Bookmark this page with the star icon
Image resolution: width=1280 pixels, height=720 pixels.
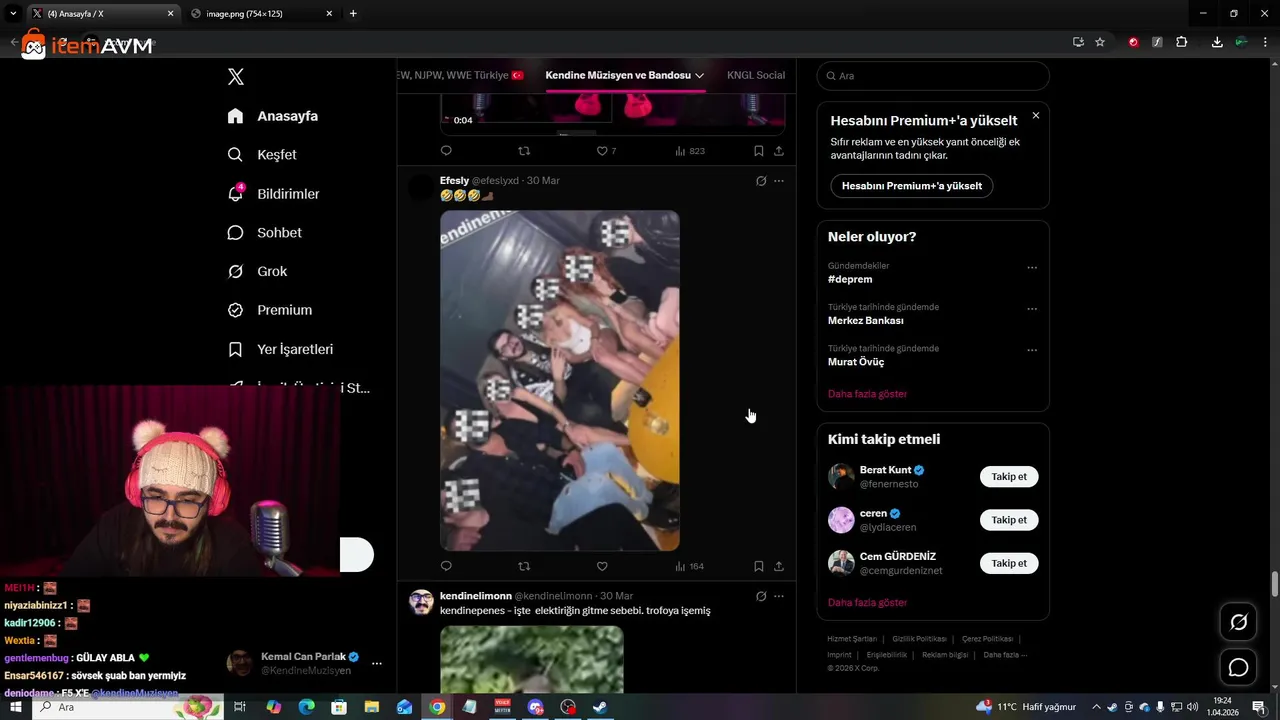pyautogui.click(x=1100, y=42)
